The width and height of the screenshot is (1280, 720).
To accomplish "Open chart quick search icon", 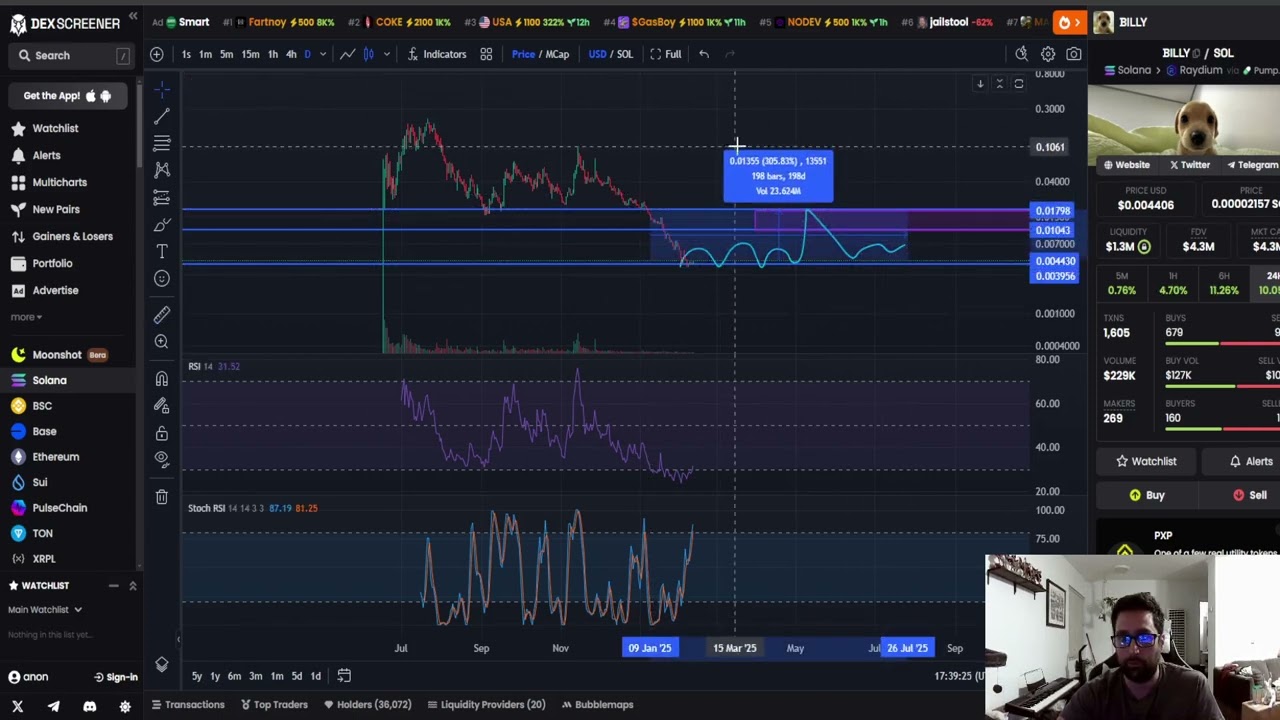I will pos(1021,54).
